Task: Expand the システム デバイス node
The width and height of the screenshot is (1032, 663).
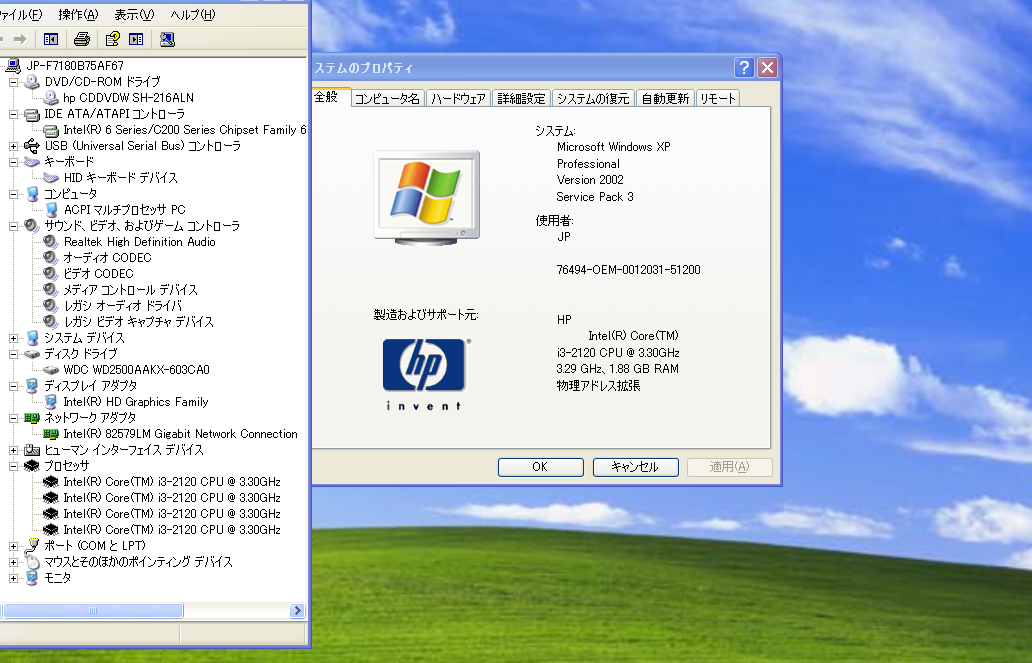Action: [13, 338]
